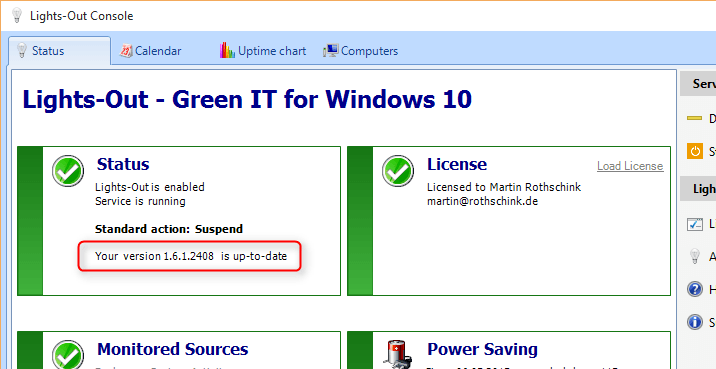Click the yellow dash icon in sidebar
Screen dimensions: 716x369
695,118
